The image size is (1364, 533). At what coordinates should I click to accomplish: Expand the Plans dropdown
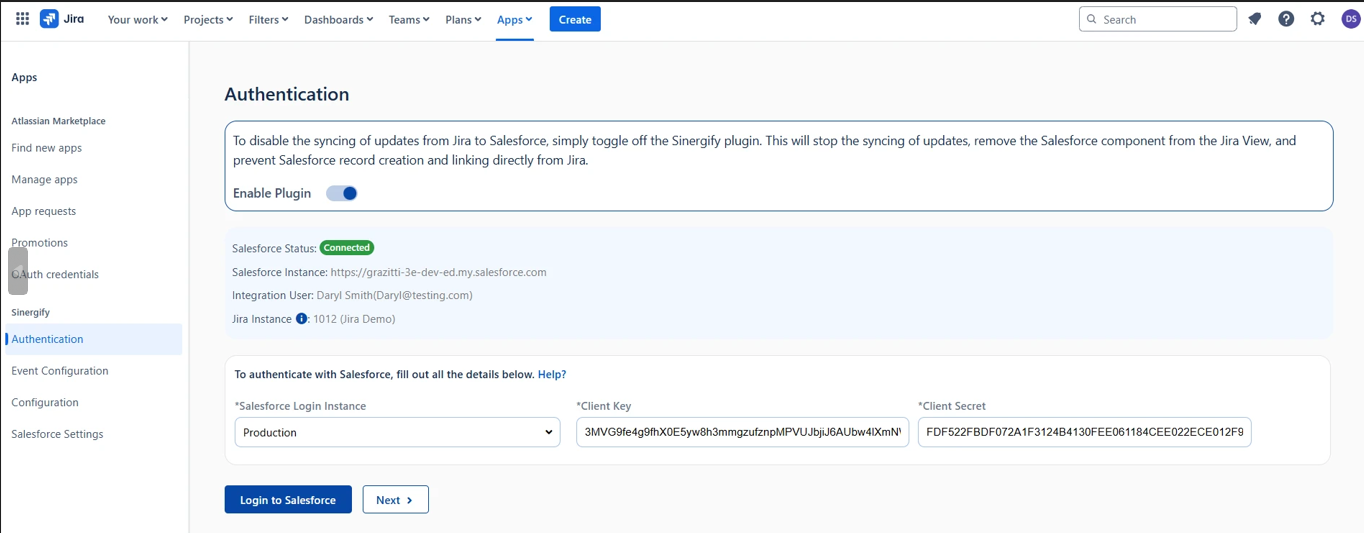[463, 19]
